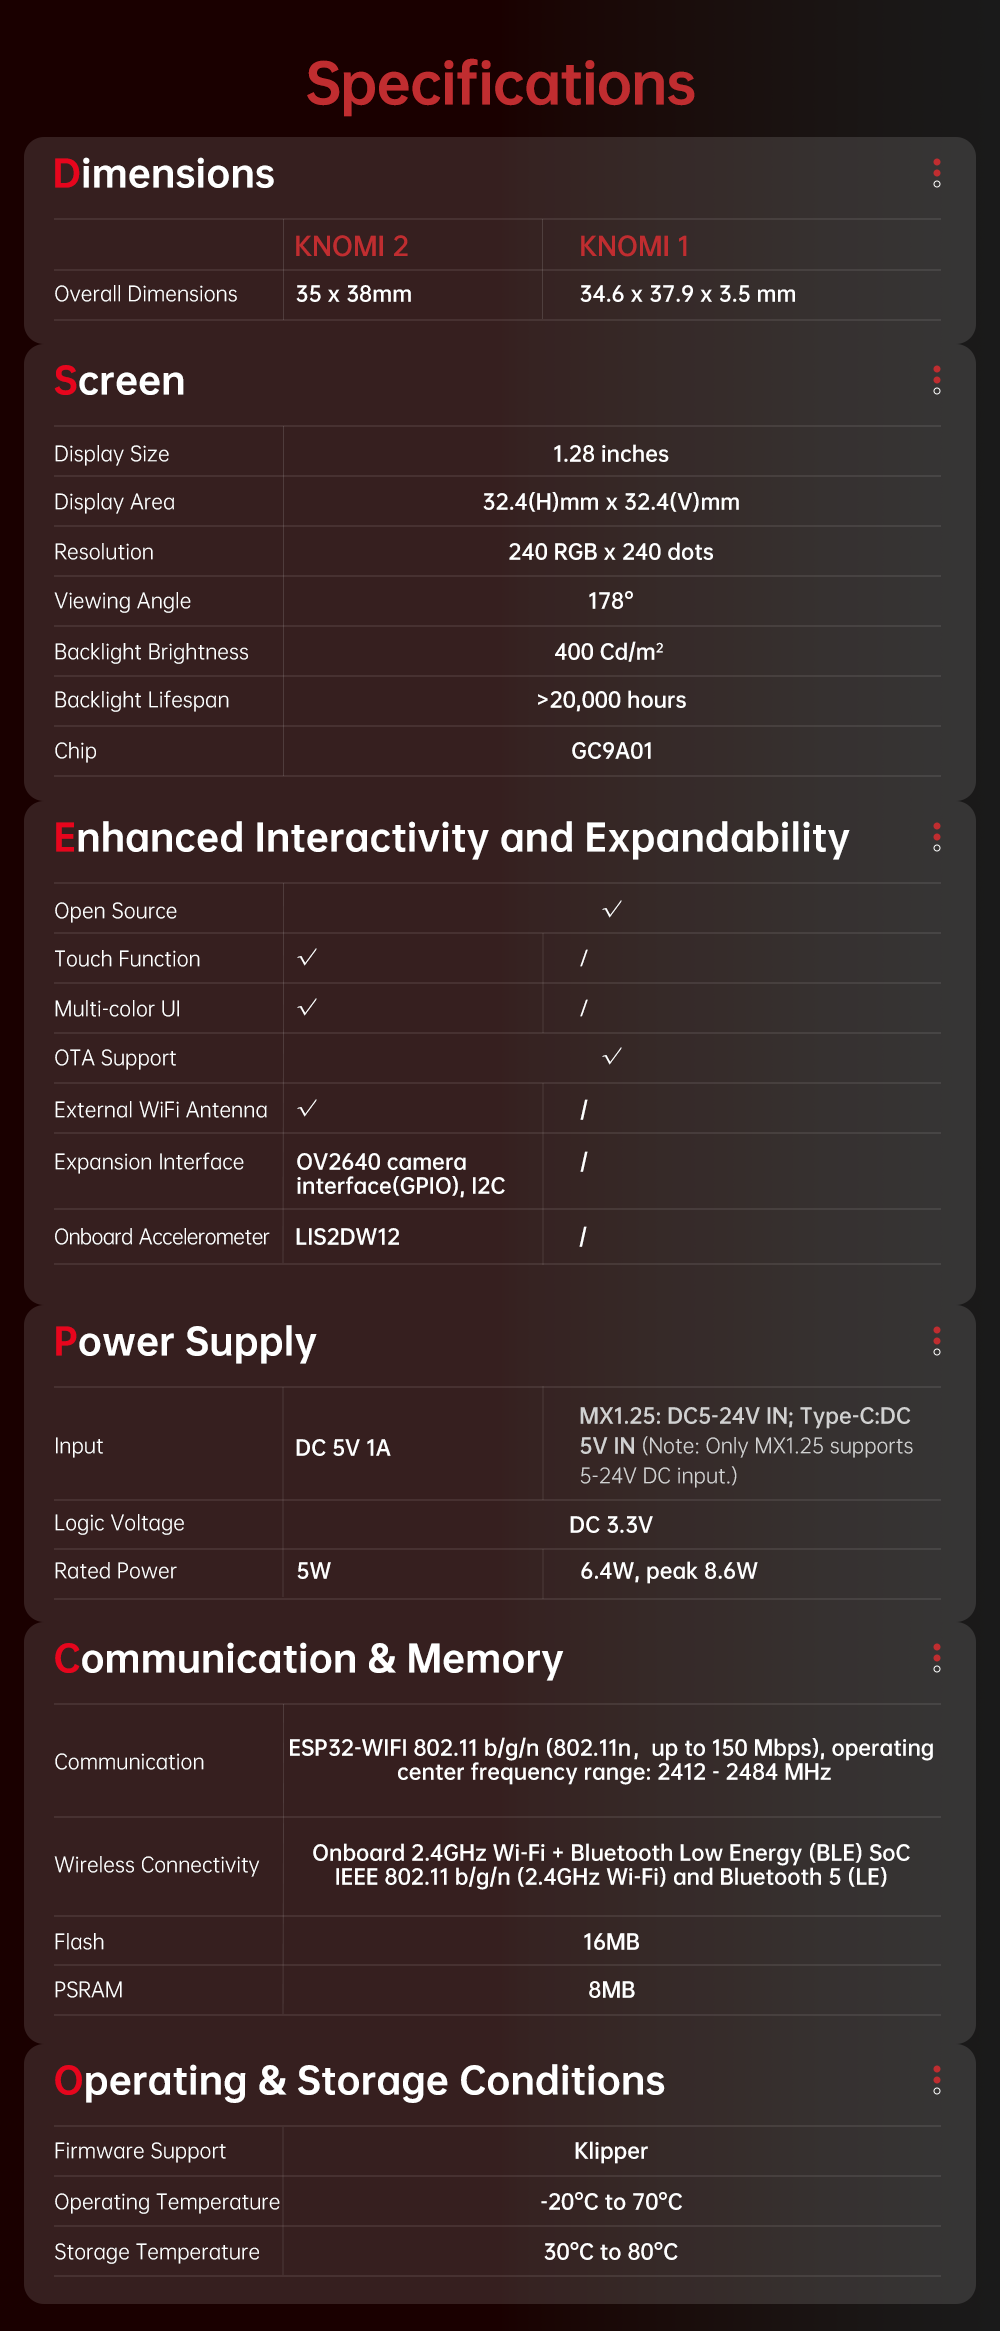
Task: Click the Power Supply three-dot icon
Action: [x=936, y=1341]
